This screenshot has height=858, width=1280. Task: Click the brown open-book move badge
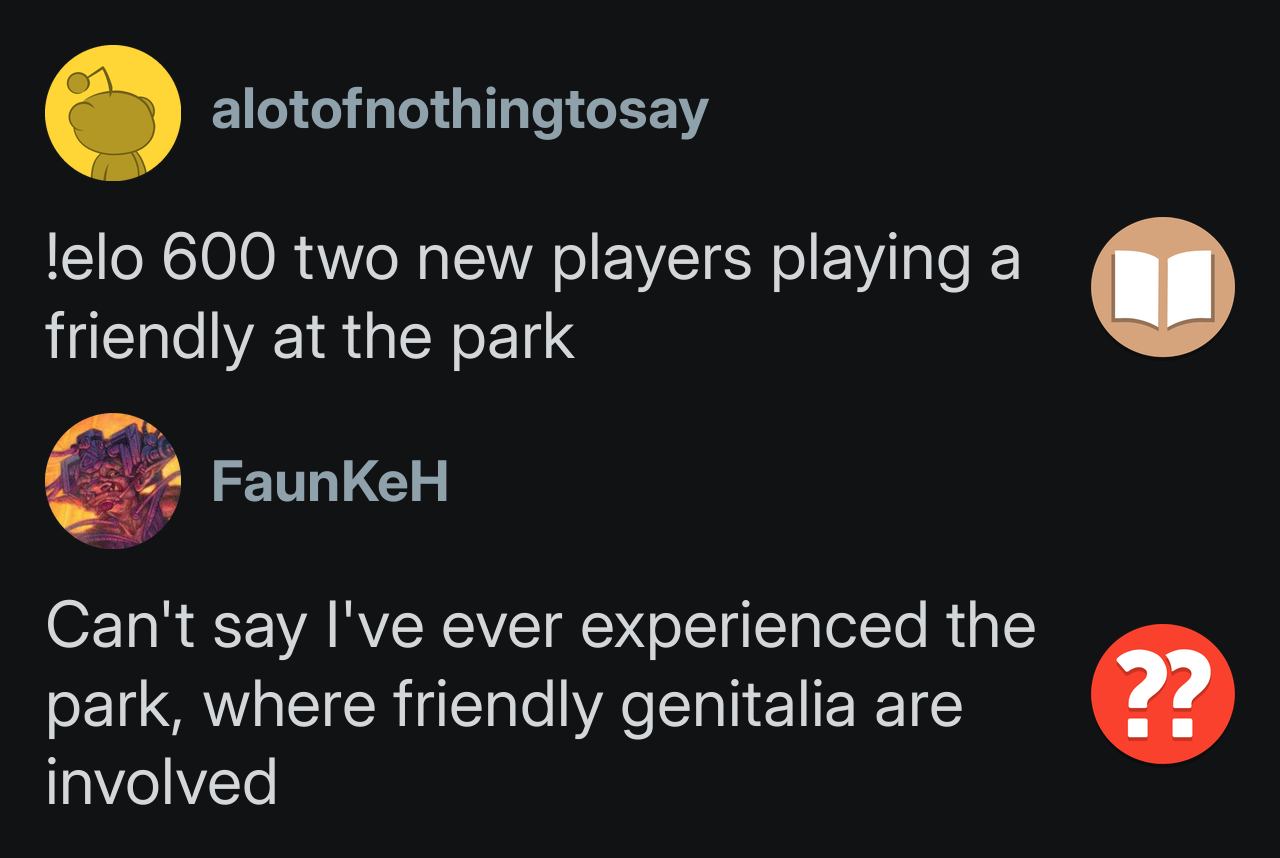pos(1162,287)
